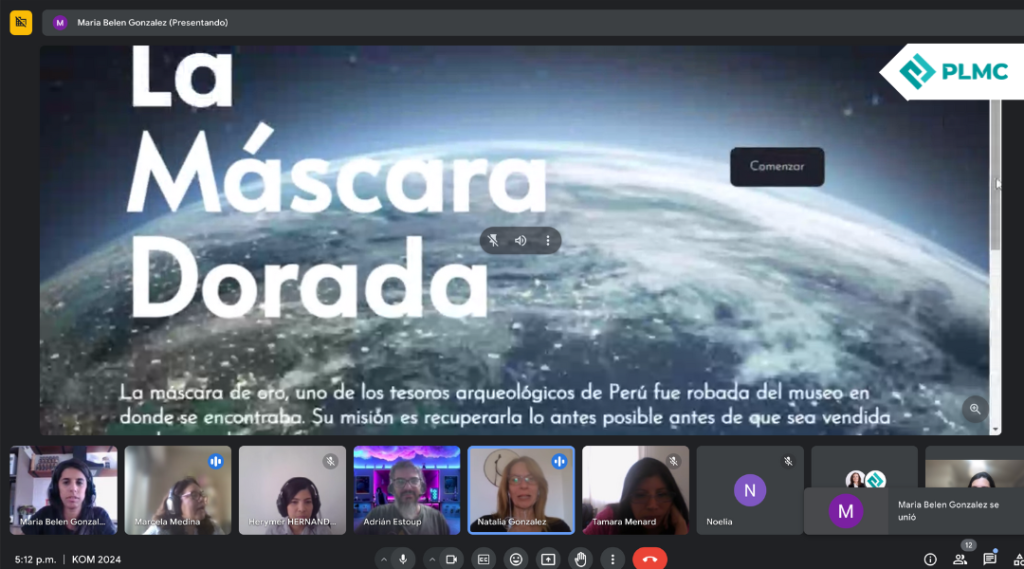This screenshot has width=1024, height=569.
Task: Click the presentation overlay speaker volume icon
Action: coord(520,240)
